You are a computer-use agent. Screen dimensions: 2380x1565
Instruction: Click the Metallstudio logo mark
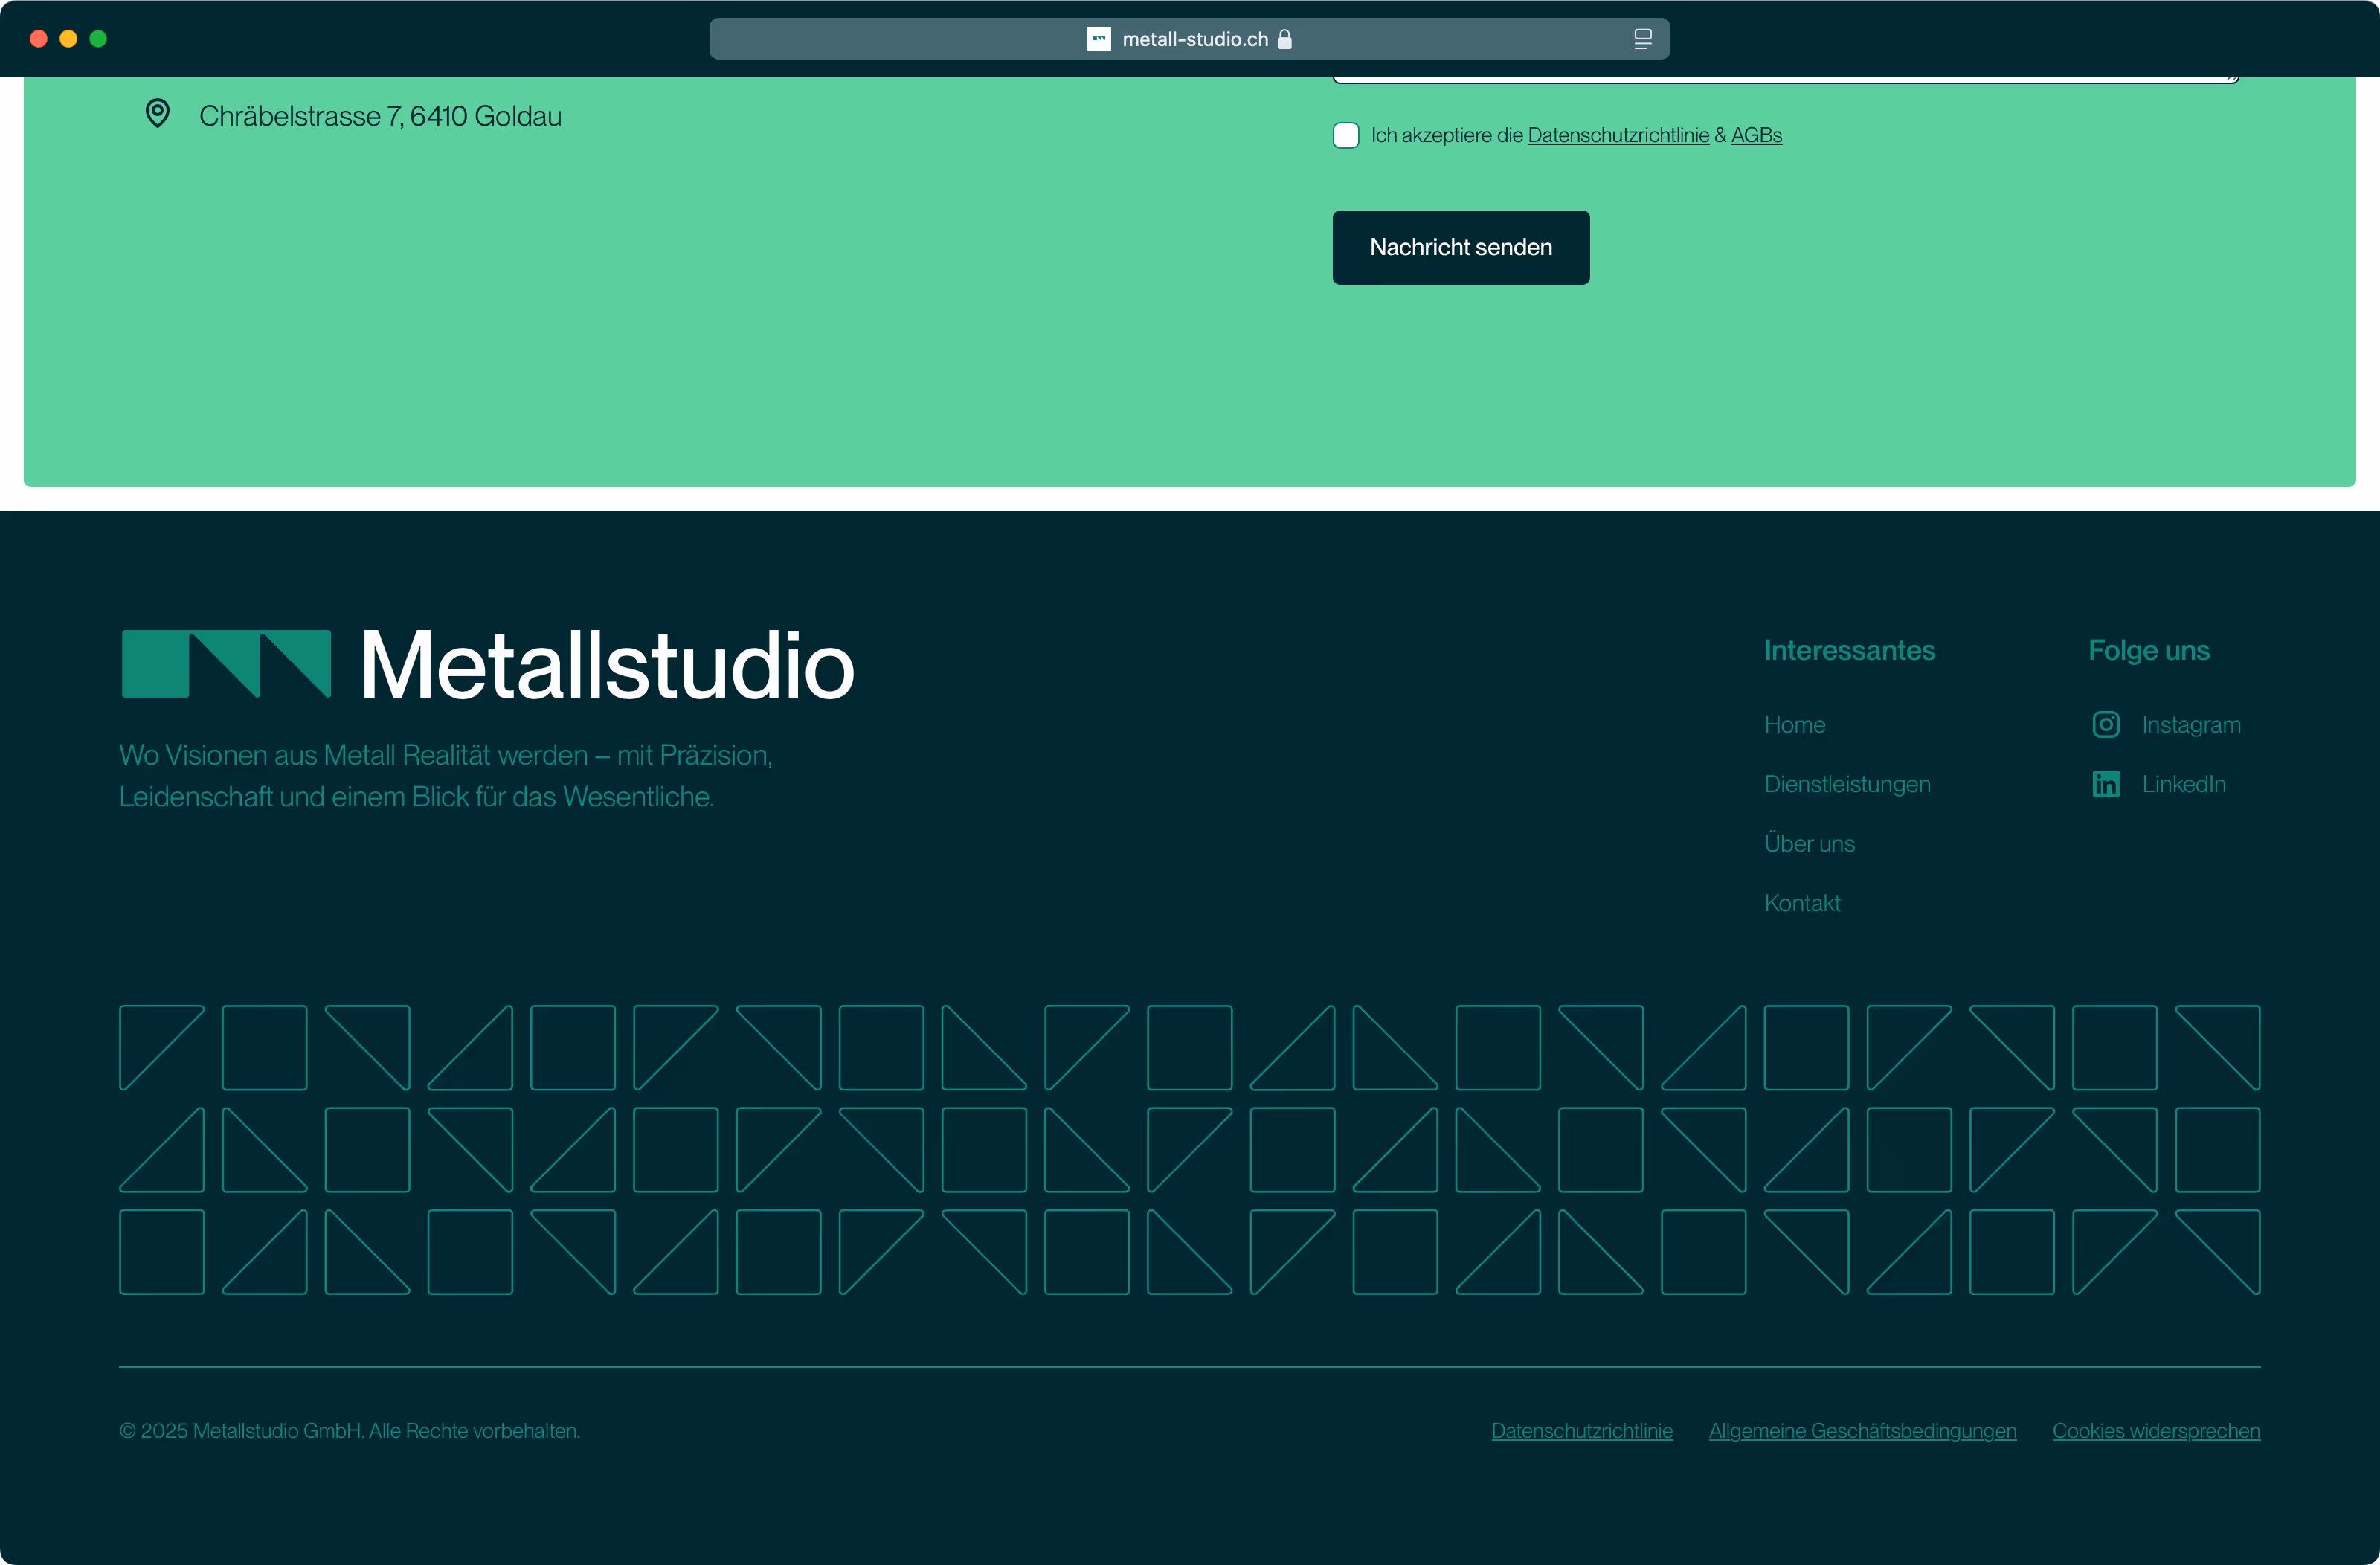226,663
